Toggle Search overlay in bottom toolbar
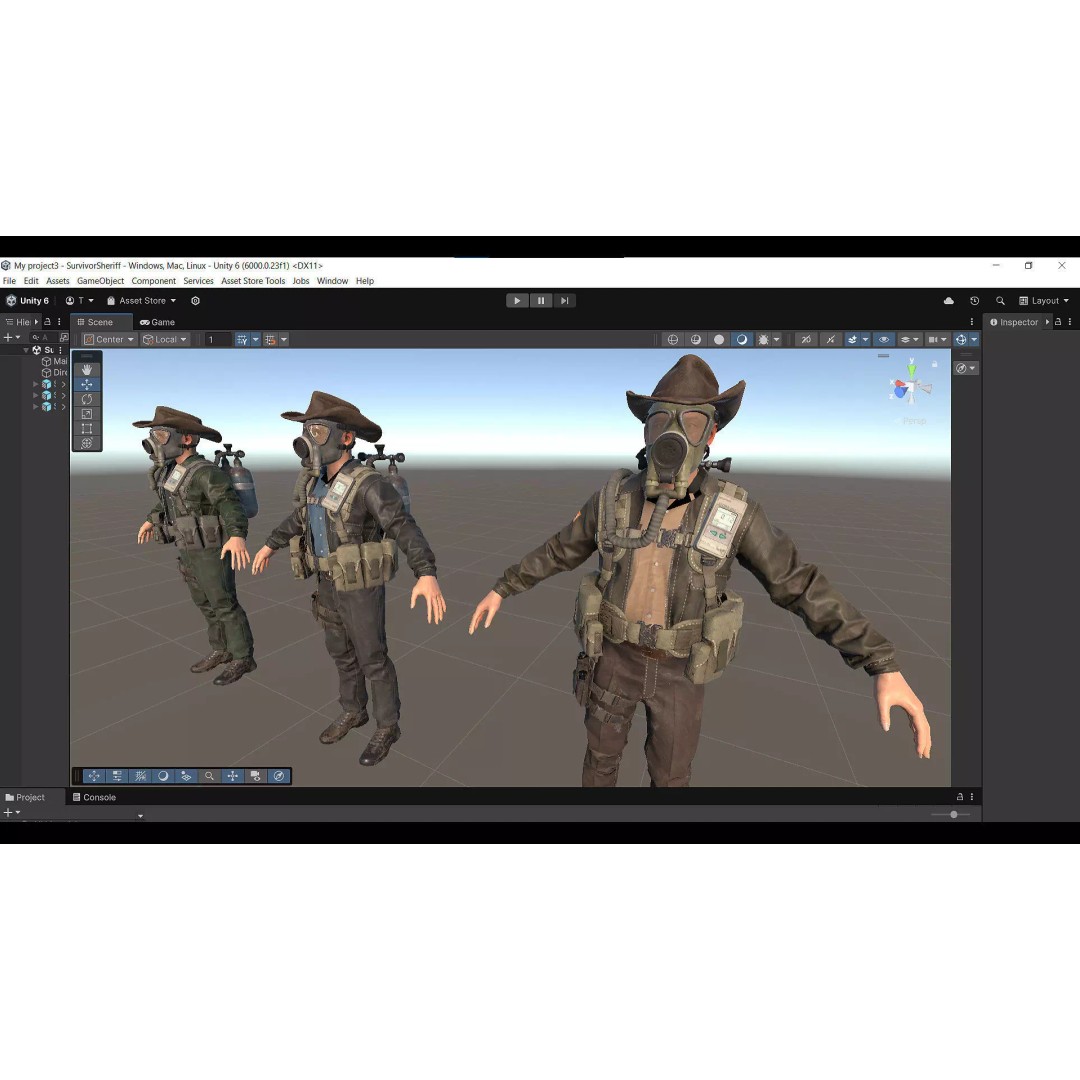Image resolution: width=1080 pixels, height=1080 pixels. coord(209,776)
